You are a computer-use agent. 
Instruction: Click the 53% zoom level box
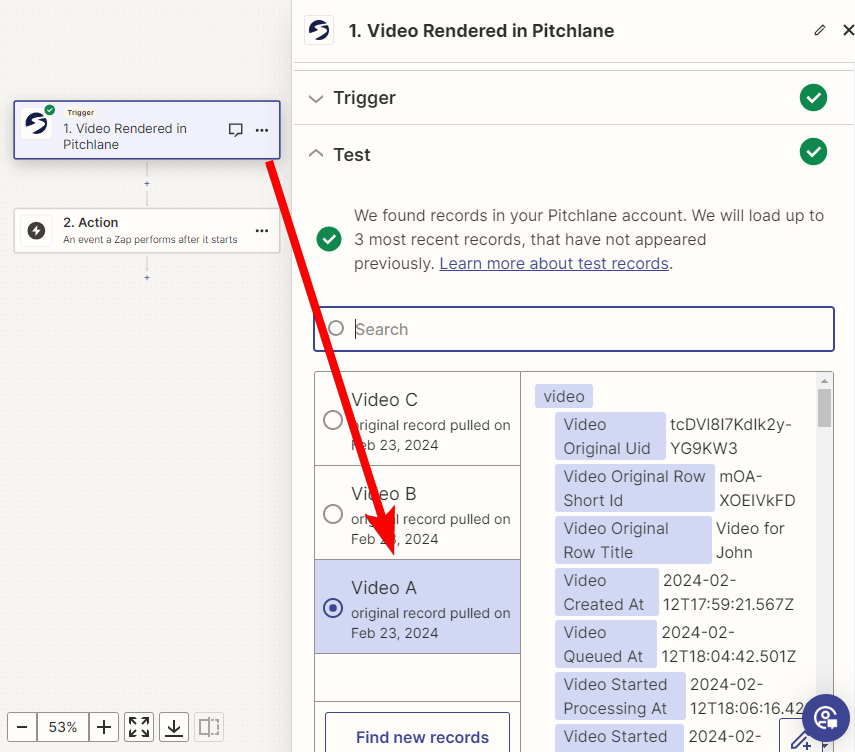click(x=63, y=727)
